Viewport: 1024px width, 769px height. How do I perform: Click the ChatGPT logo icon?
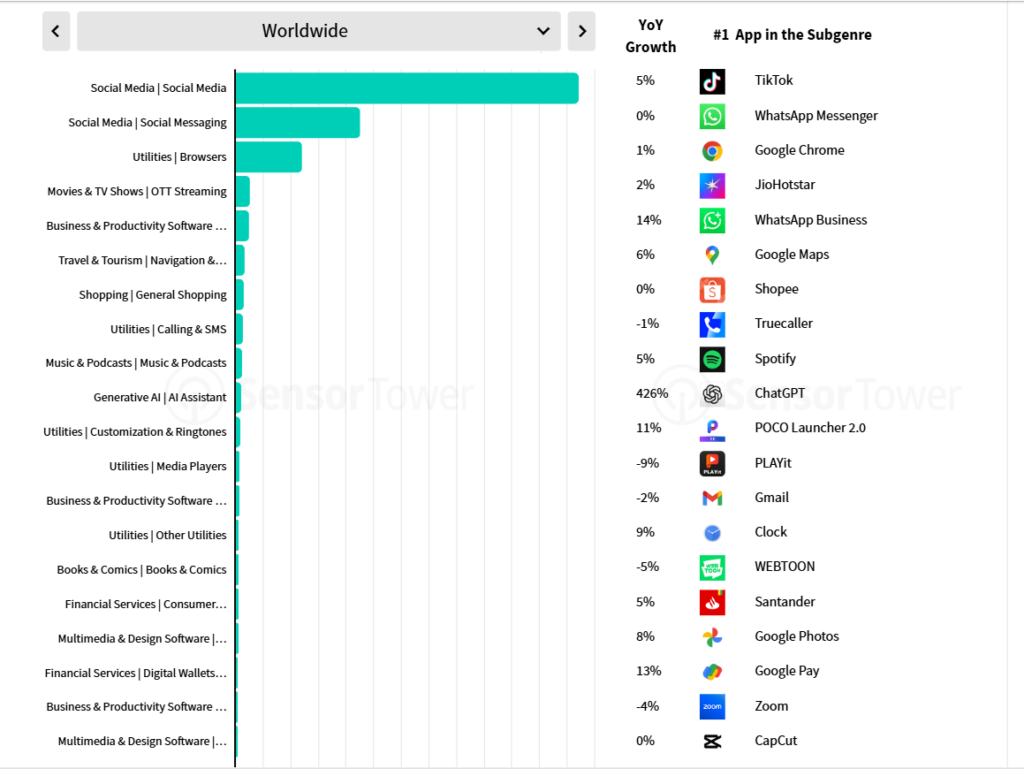tap(712, 394)
